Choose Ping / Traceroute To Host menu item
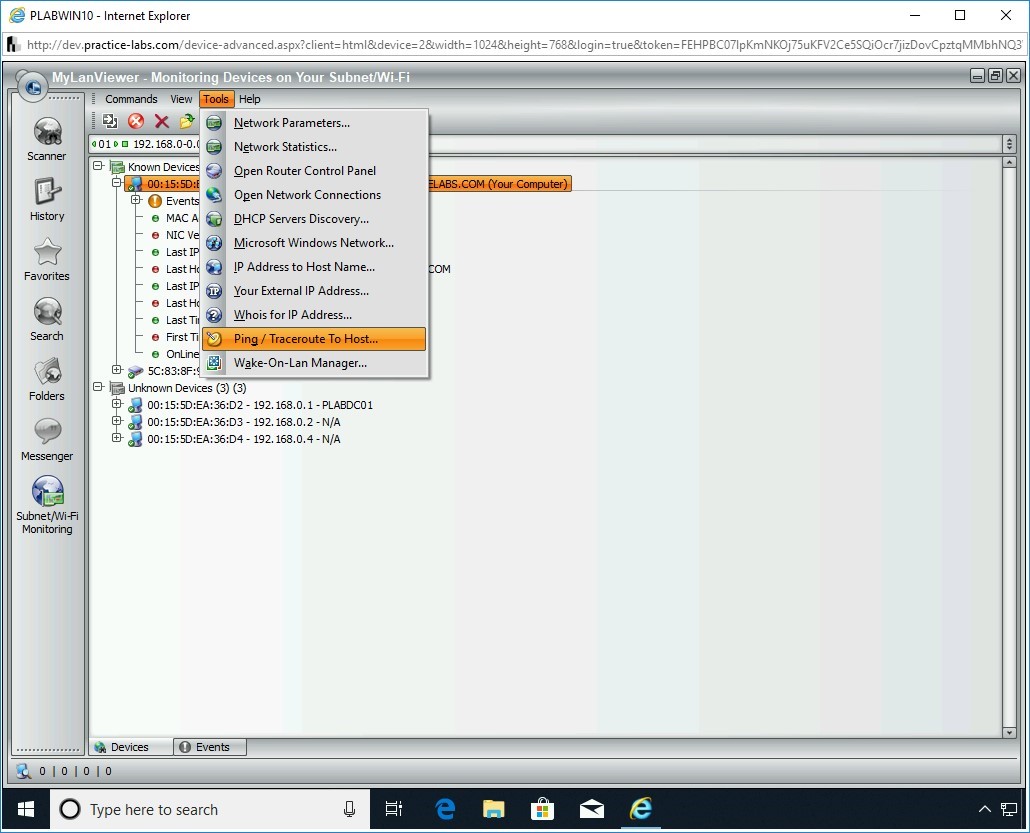This screenshot has height=833, width=1030. point(306,339)
